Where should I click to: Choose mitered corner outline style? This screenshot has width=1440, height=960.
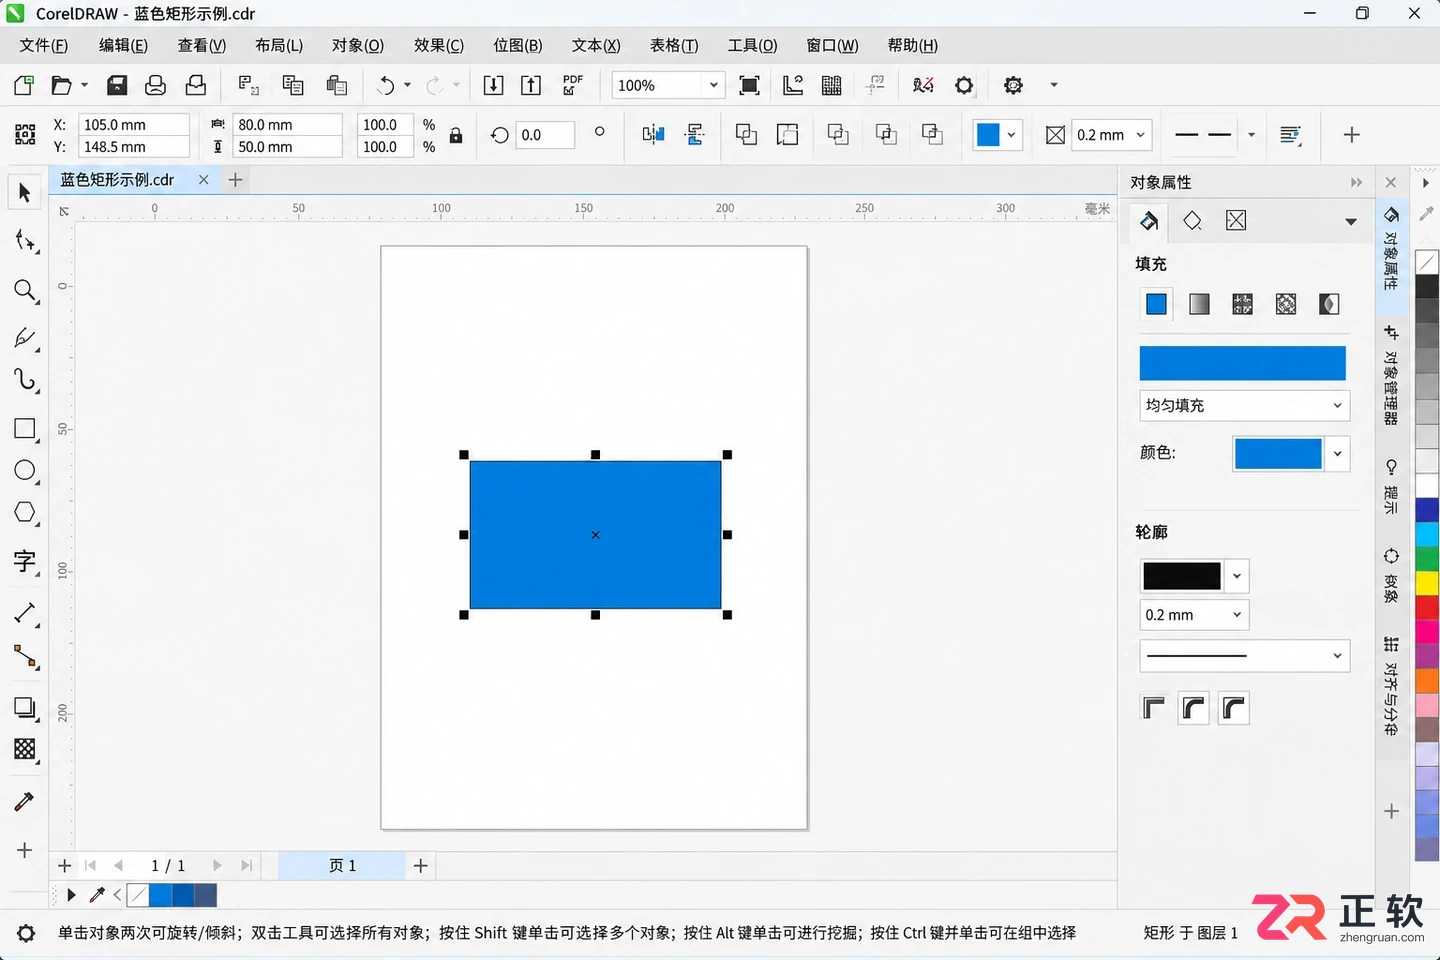1154,708
